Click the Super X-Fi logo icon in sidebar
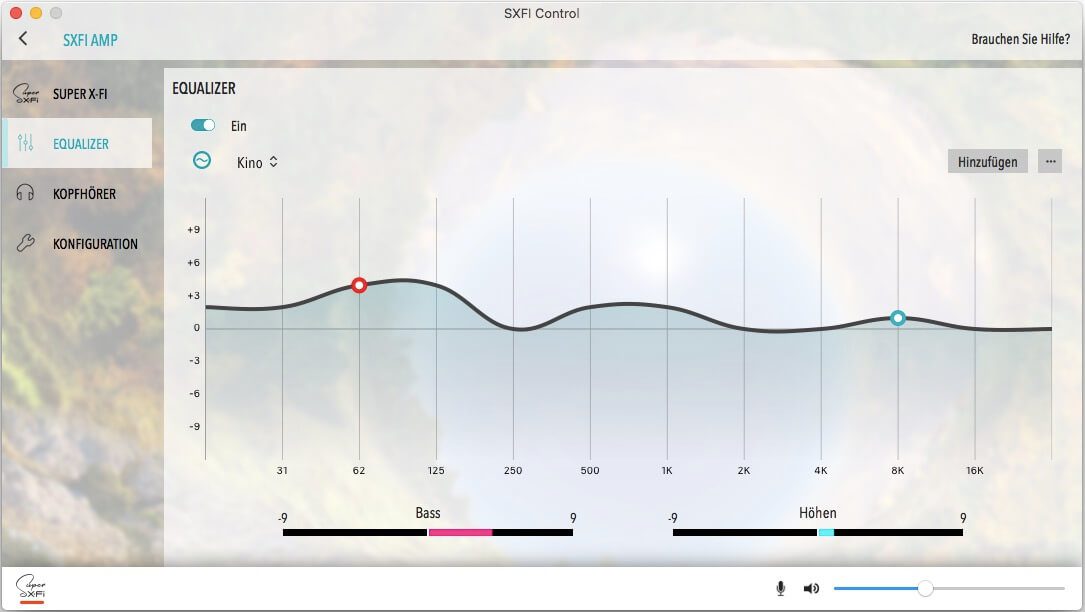 tap(26, 94)
